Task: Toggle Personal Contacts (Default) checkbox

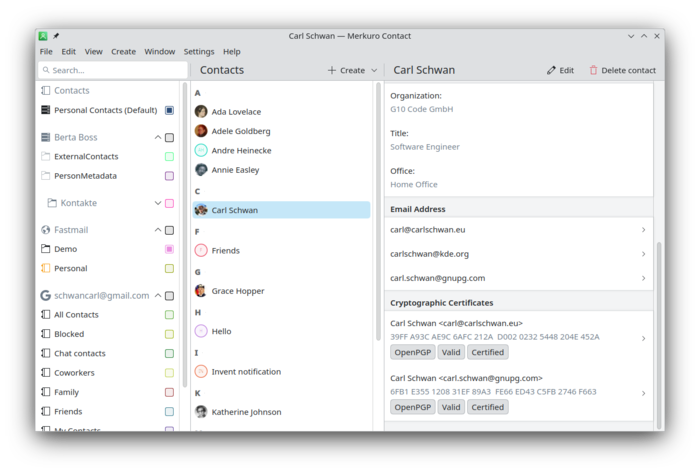Action: coord(169,110)
